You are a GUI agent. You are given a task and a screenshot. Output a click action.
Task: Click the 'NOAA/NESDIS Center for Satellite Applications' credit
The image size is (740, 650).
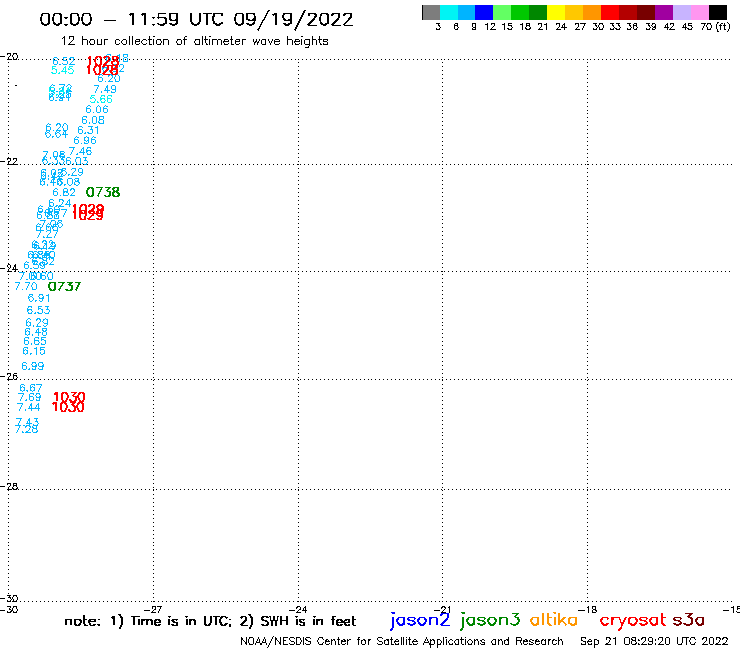[364, 642]
